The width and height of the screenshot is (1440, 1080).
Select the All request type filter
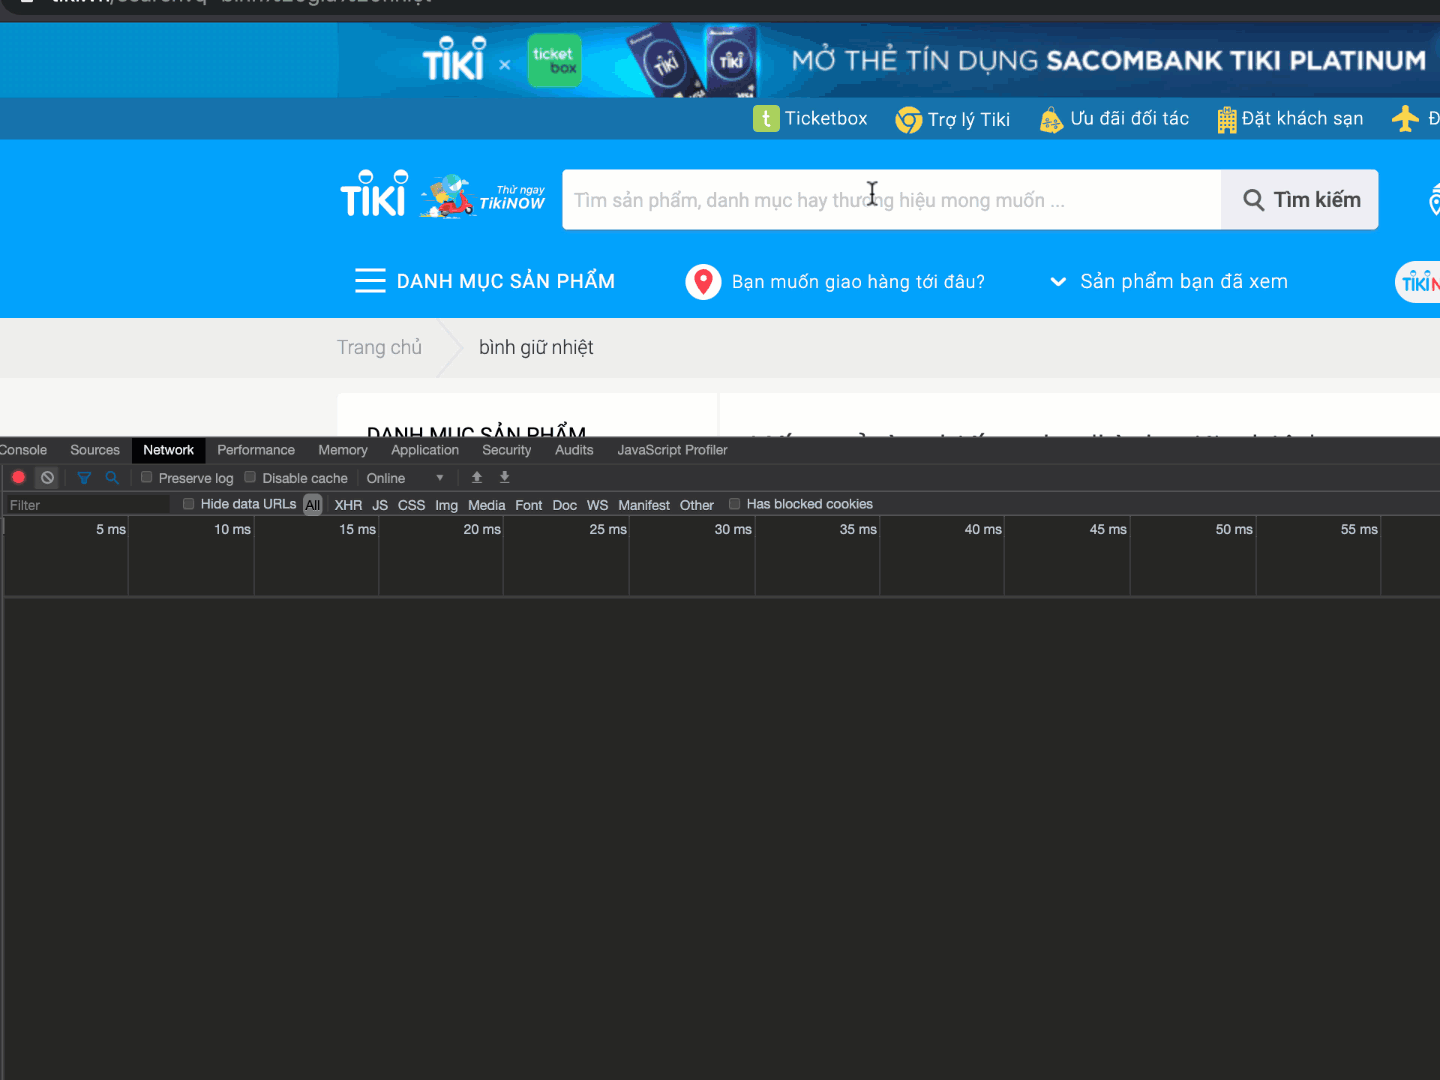(313, 505)
